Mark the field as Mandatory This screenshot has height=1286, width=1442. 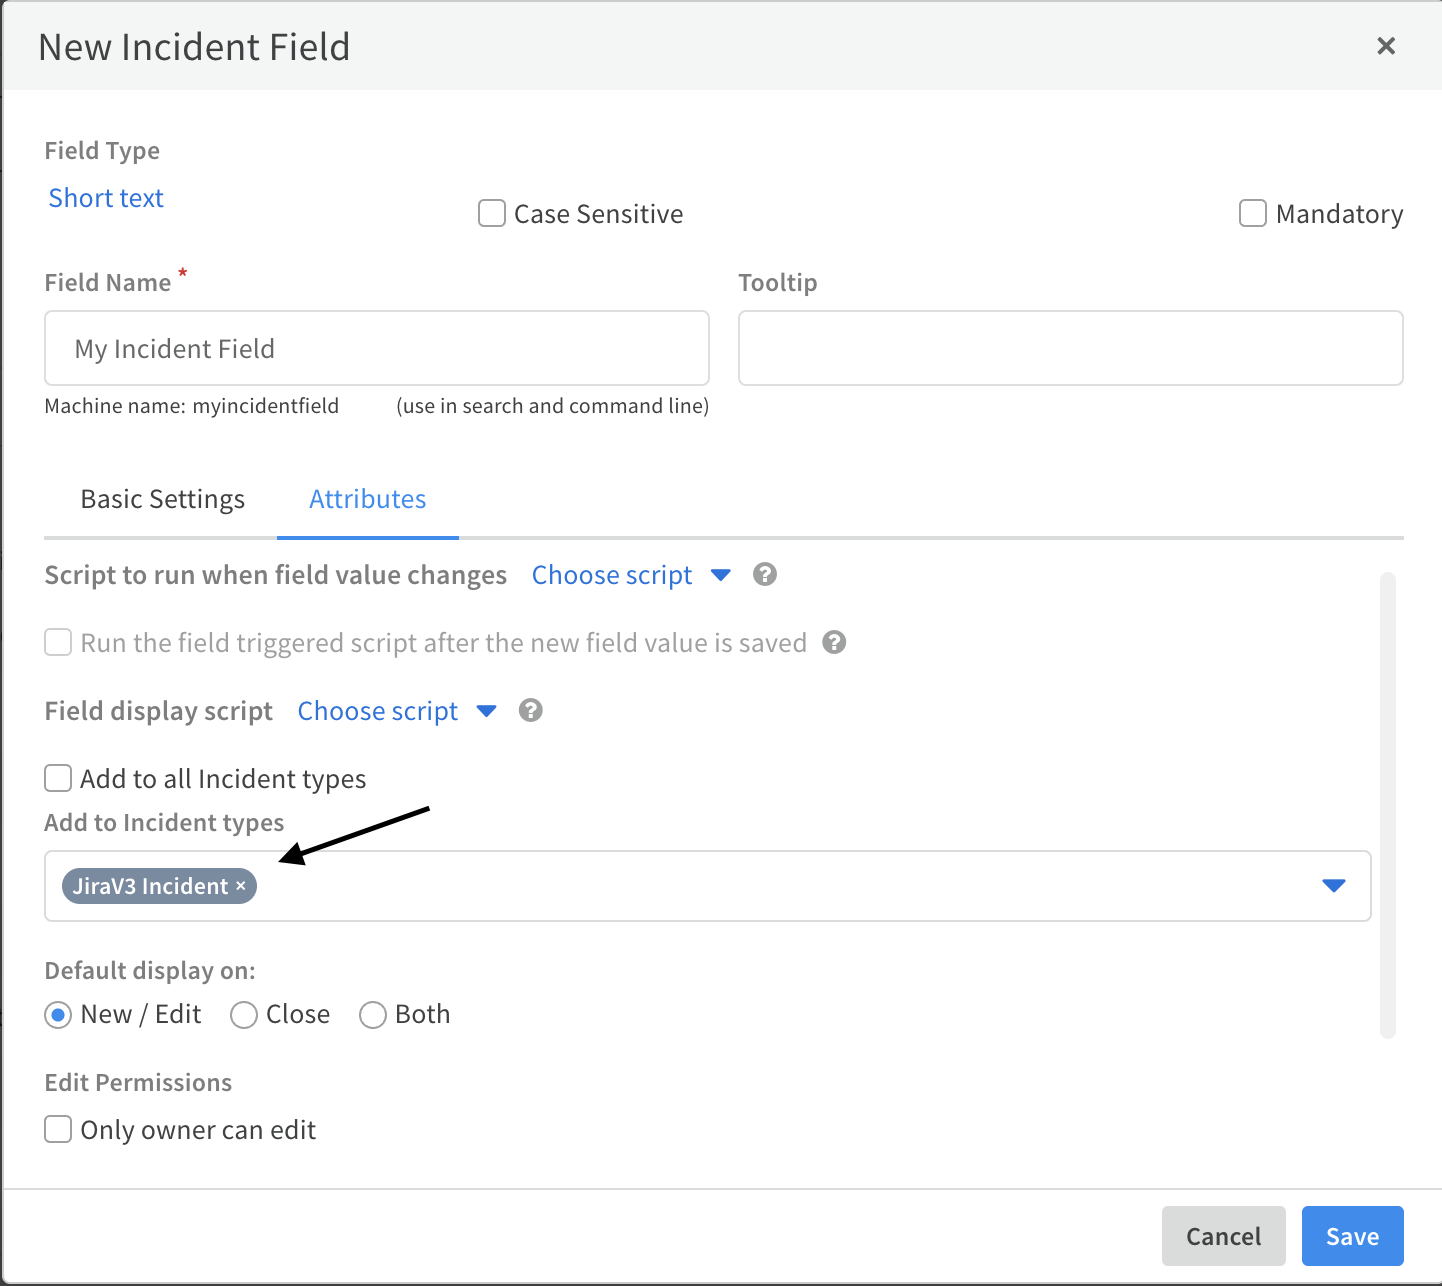[x=1253, y=213]
